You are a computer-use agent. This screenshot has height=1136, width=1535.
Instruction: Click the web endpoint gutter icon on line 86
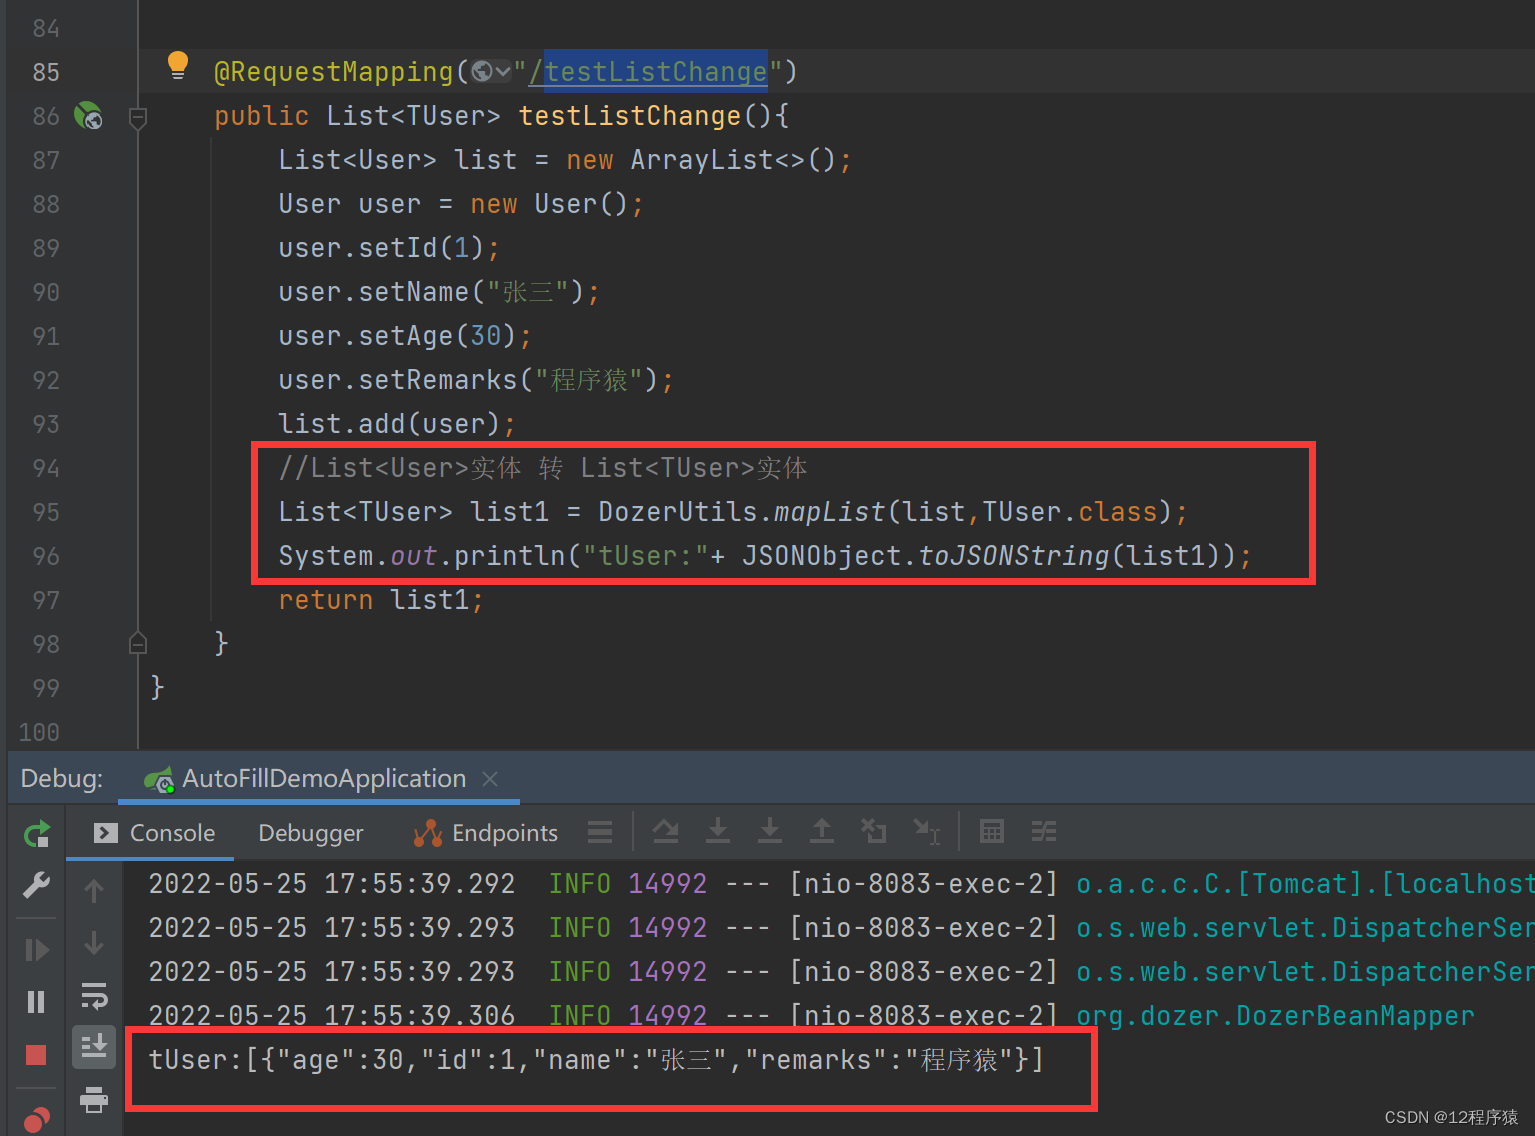click(89, 116)
